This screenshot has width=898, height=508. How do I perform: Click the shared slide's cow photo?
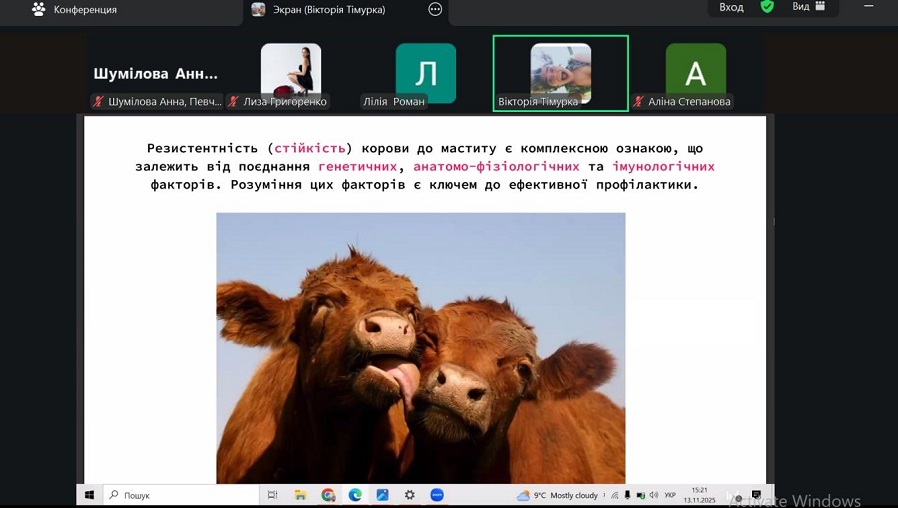pyautogui.click(x=420, y=348)
